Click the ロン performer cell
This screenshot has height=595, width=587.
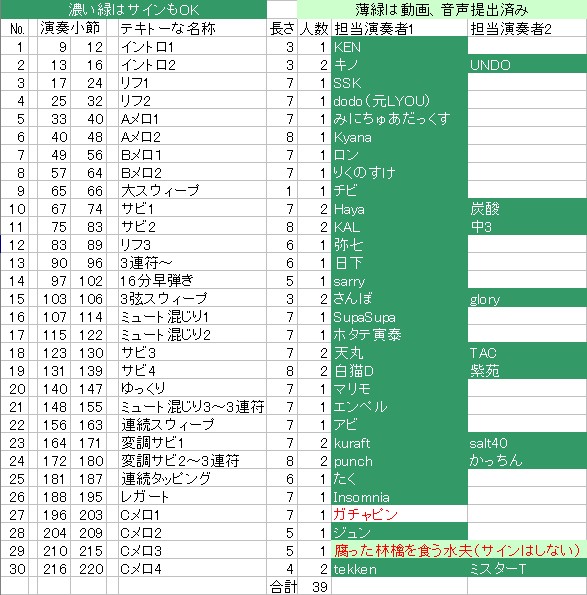click(399, 154)
